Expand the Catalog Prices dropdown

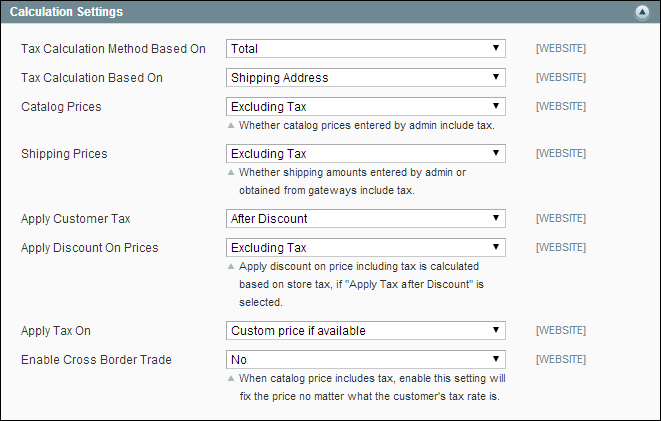click(365, 106)
